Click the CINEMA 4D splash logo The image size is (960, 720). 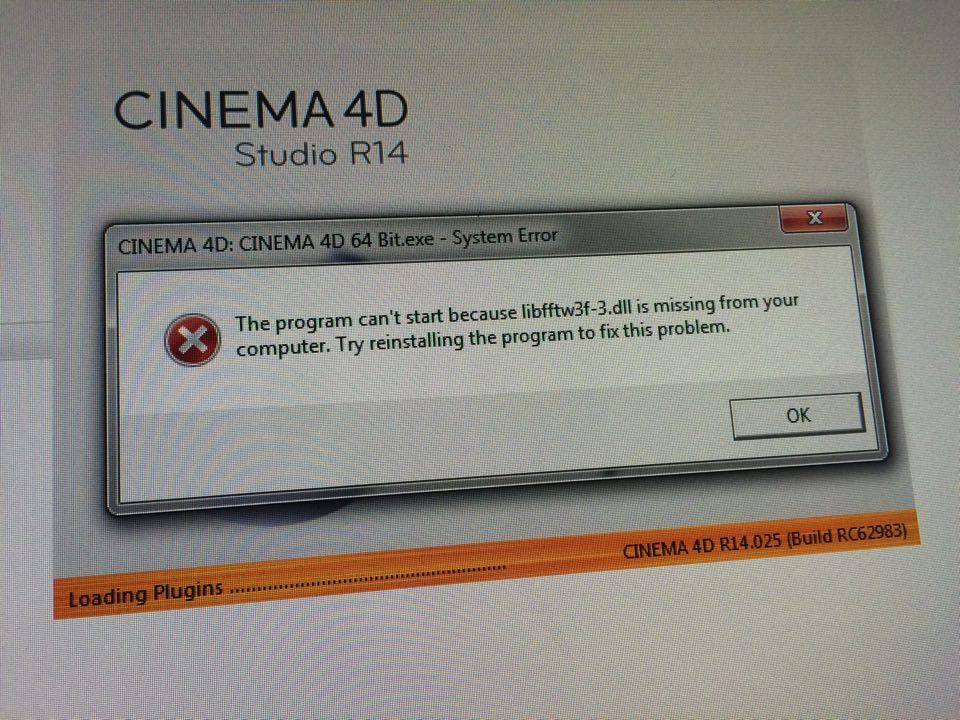coord(260,110)
